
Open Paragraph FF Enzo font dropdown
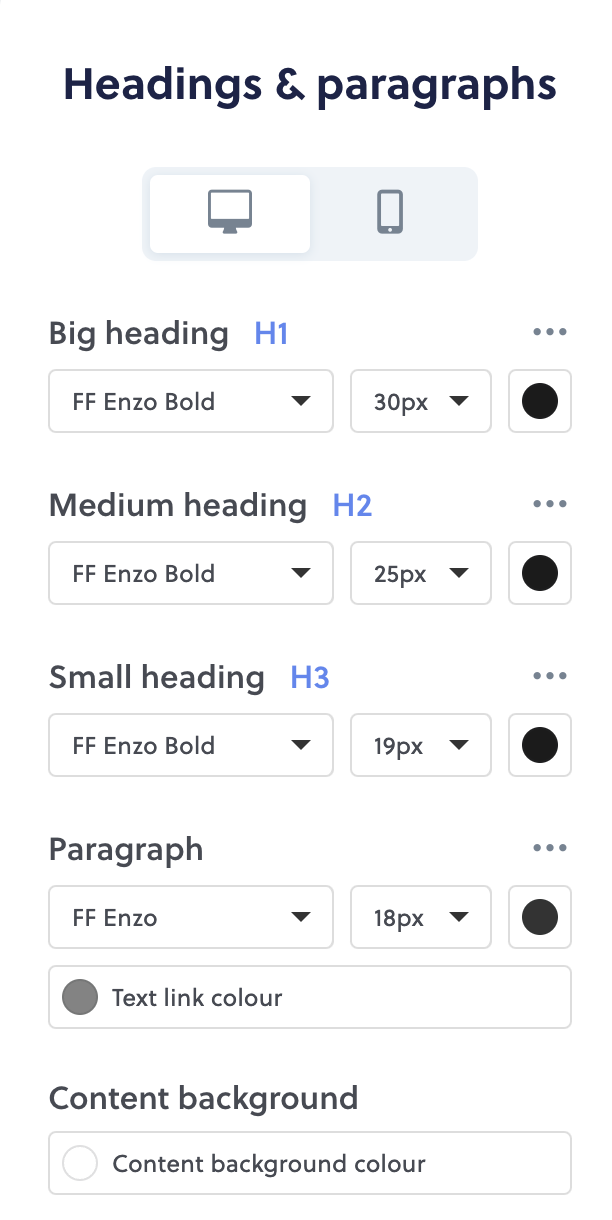(191, 917)
